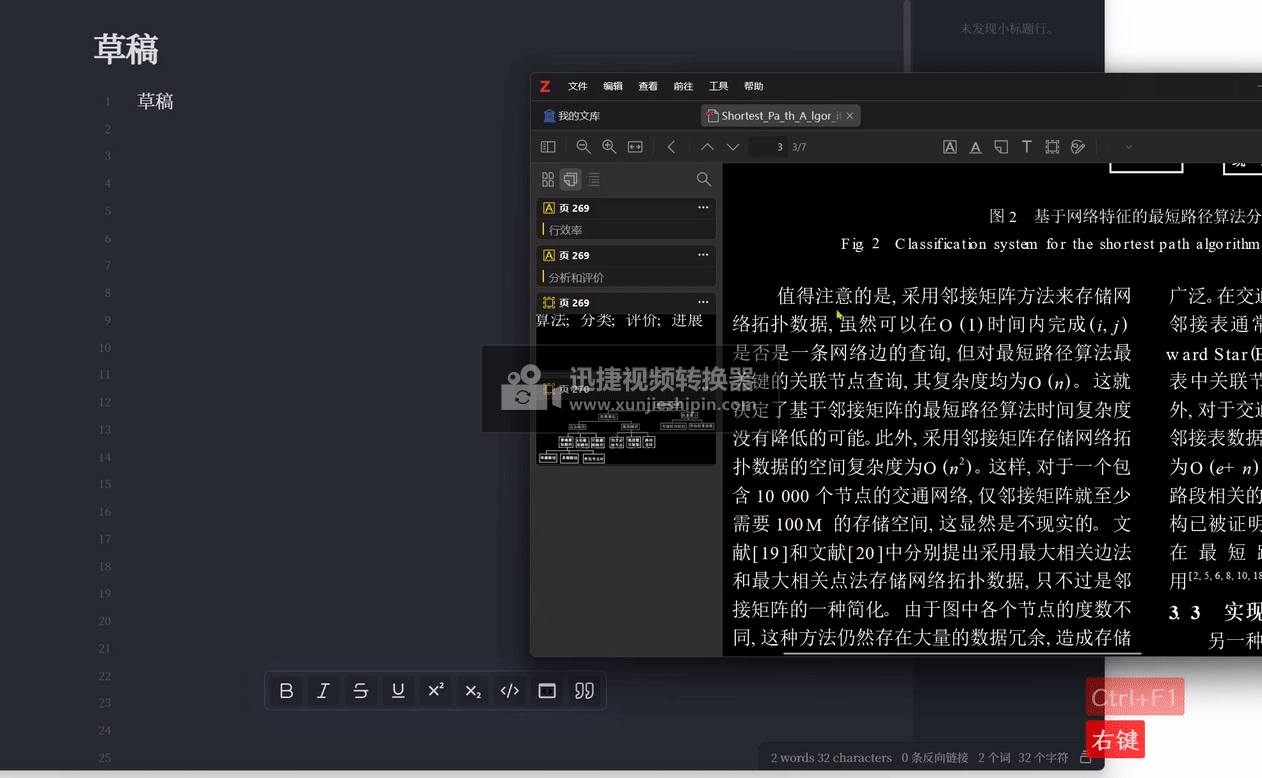Open options for the 行效率 annotation

tap(703, 208)
